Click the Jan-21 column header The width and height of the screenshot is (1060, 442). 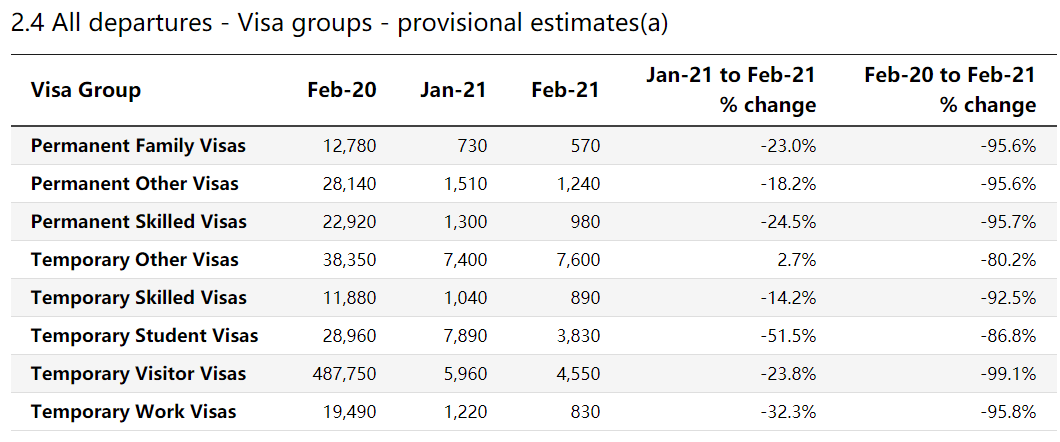point(453,90)
